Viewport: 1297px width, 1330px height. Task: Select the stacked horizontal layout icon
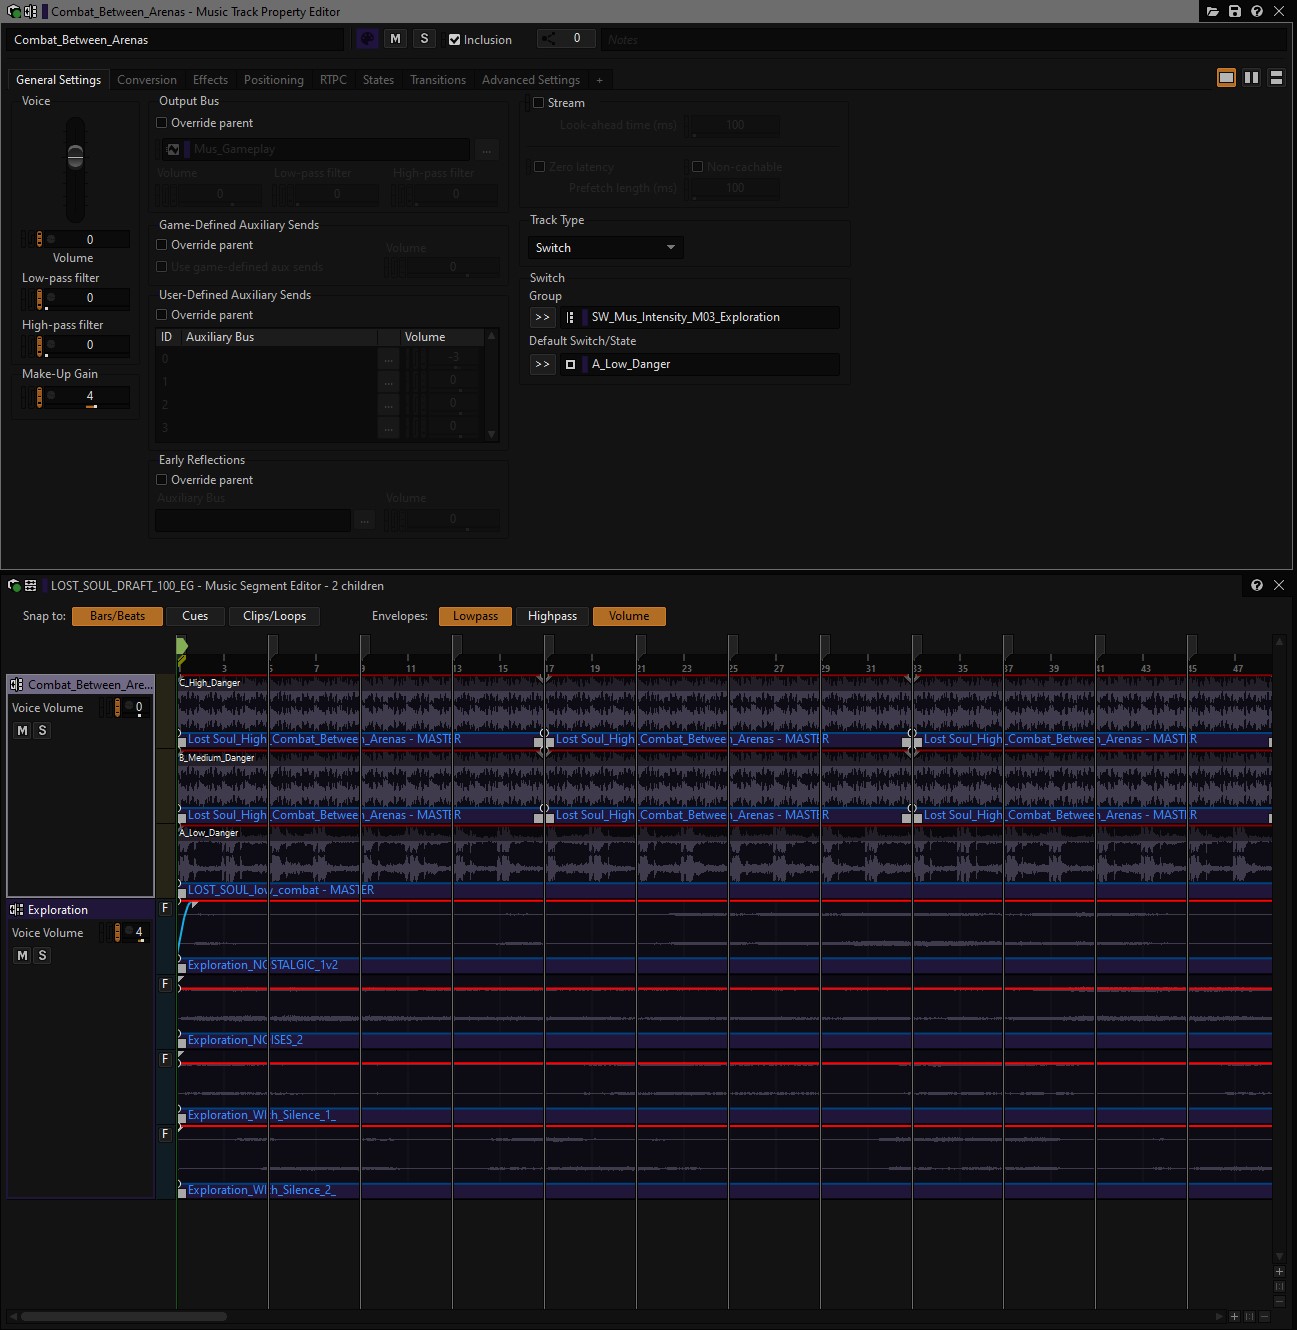pos(1276,77)
